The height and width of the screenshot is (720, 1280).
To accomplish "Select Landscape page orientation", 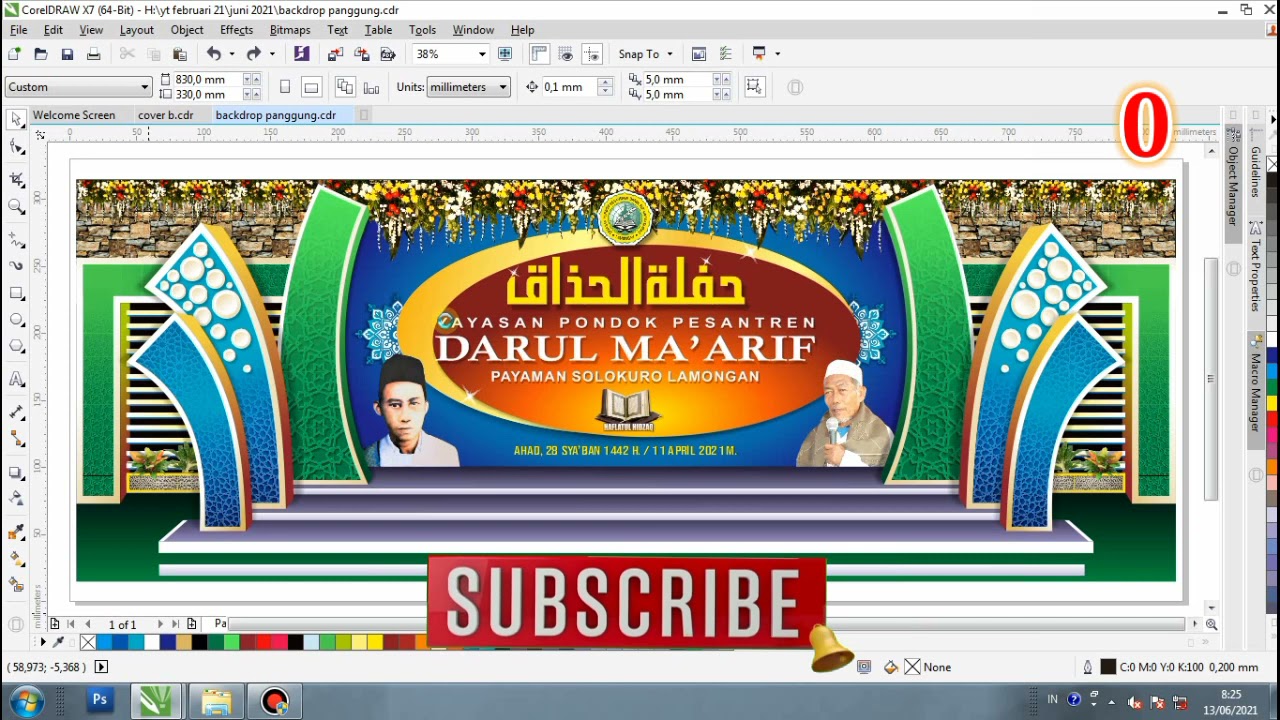I will [311, 87].
